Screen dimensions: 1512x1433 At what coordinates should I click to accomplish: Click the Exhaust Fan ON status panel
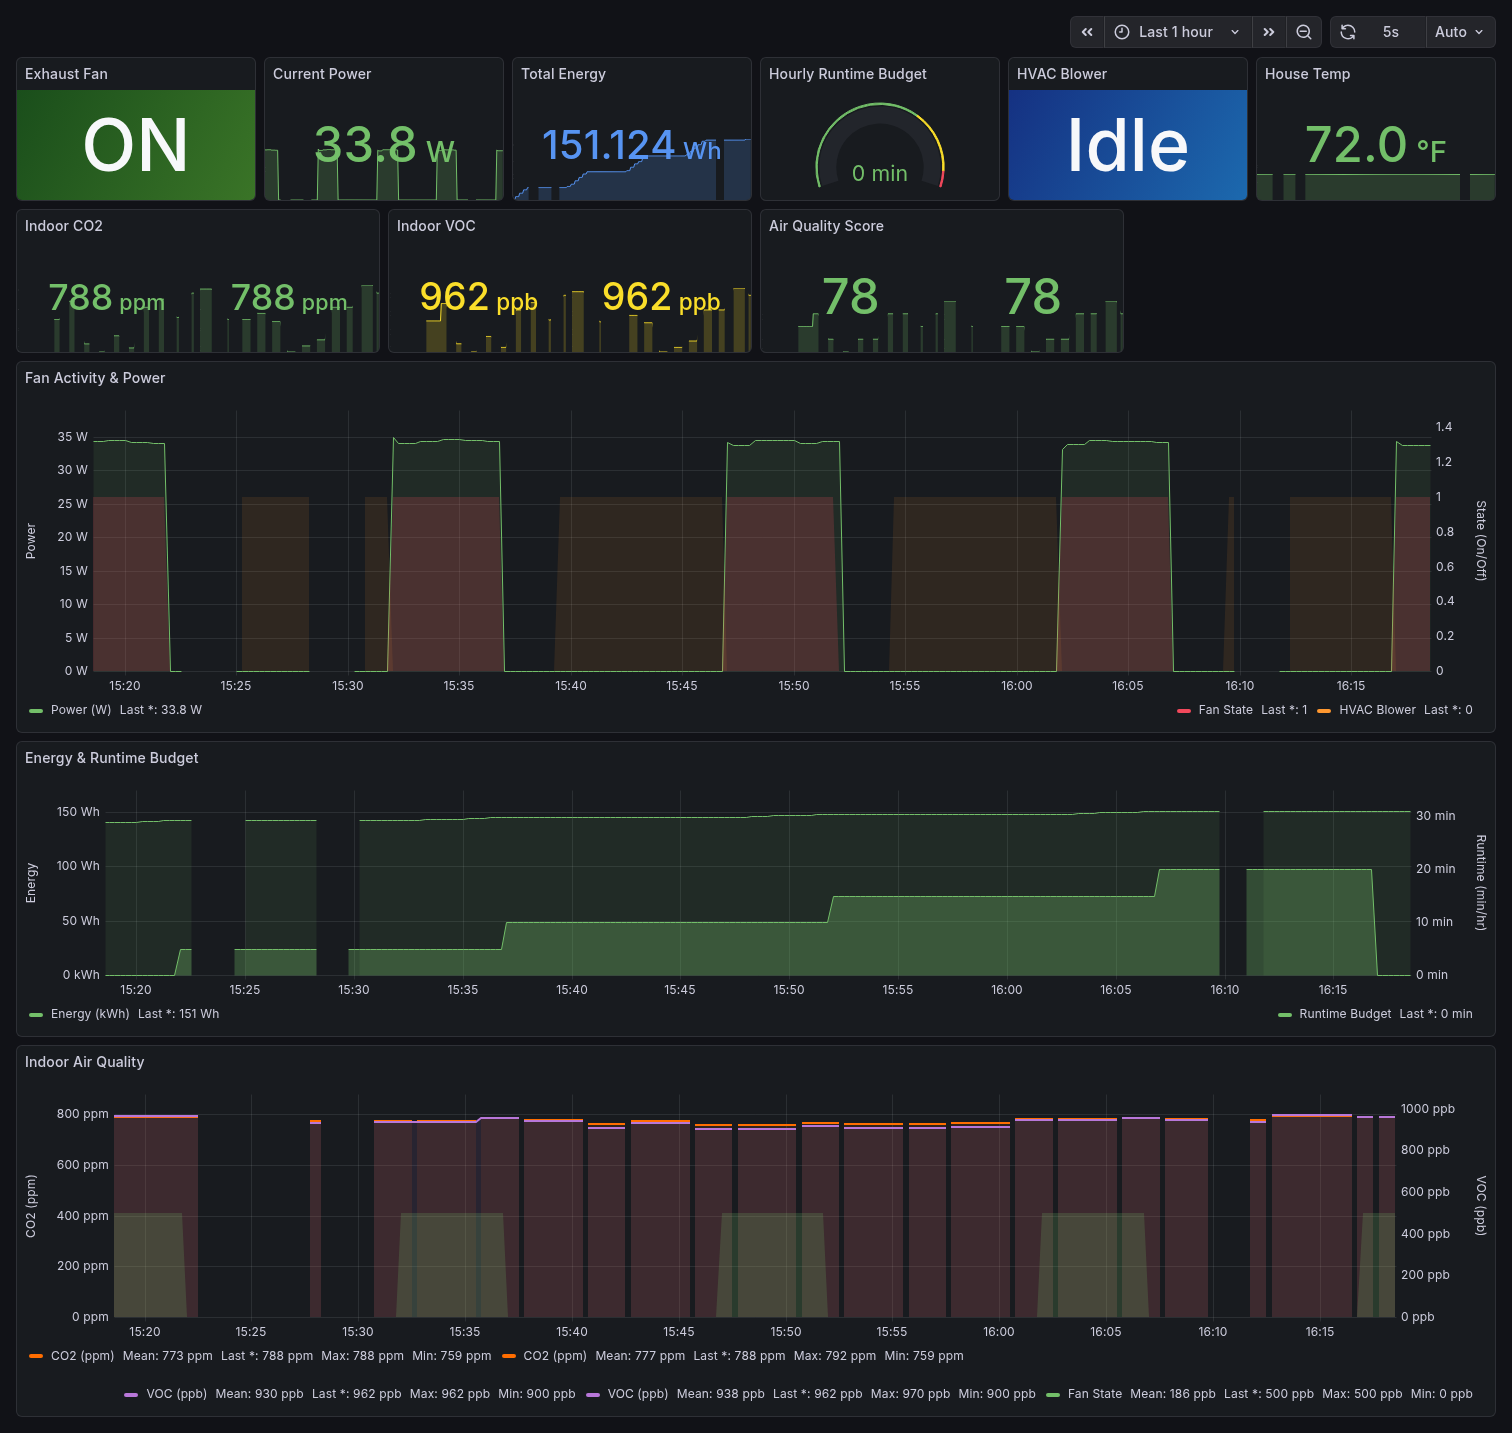(136, 145)
